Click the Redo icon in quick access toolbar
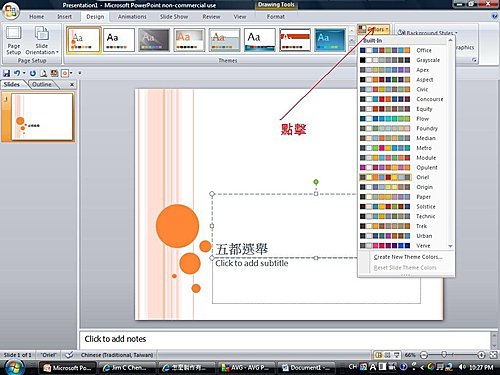 pyautogui.click(x=33, y=73)
